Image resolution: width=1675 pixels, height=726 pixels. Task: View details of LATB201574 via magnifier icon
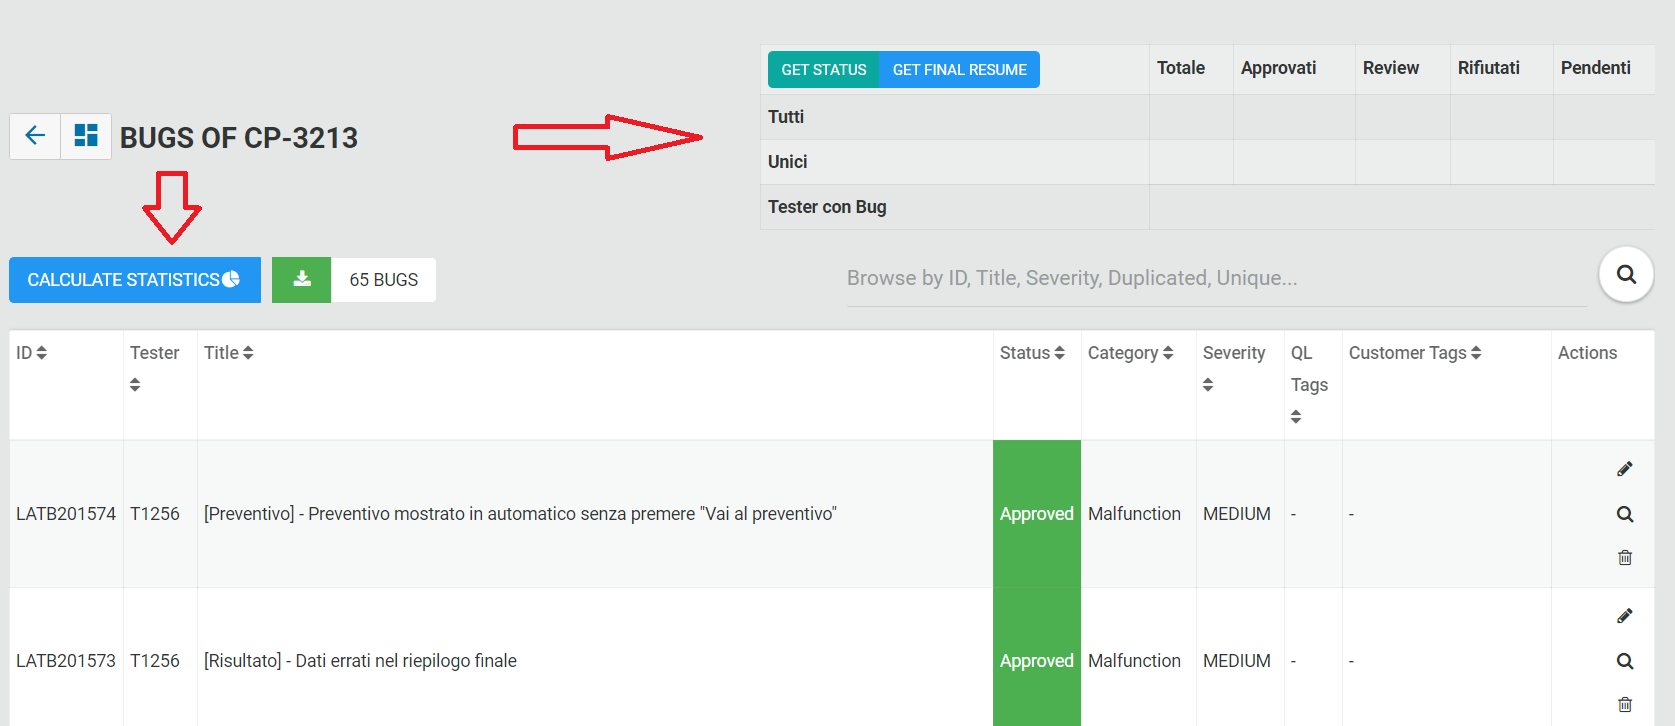(x=1625, y=514)
